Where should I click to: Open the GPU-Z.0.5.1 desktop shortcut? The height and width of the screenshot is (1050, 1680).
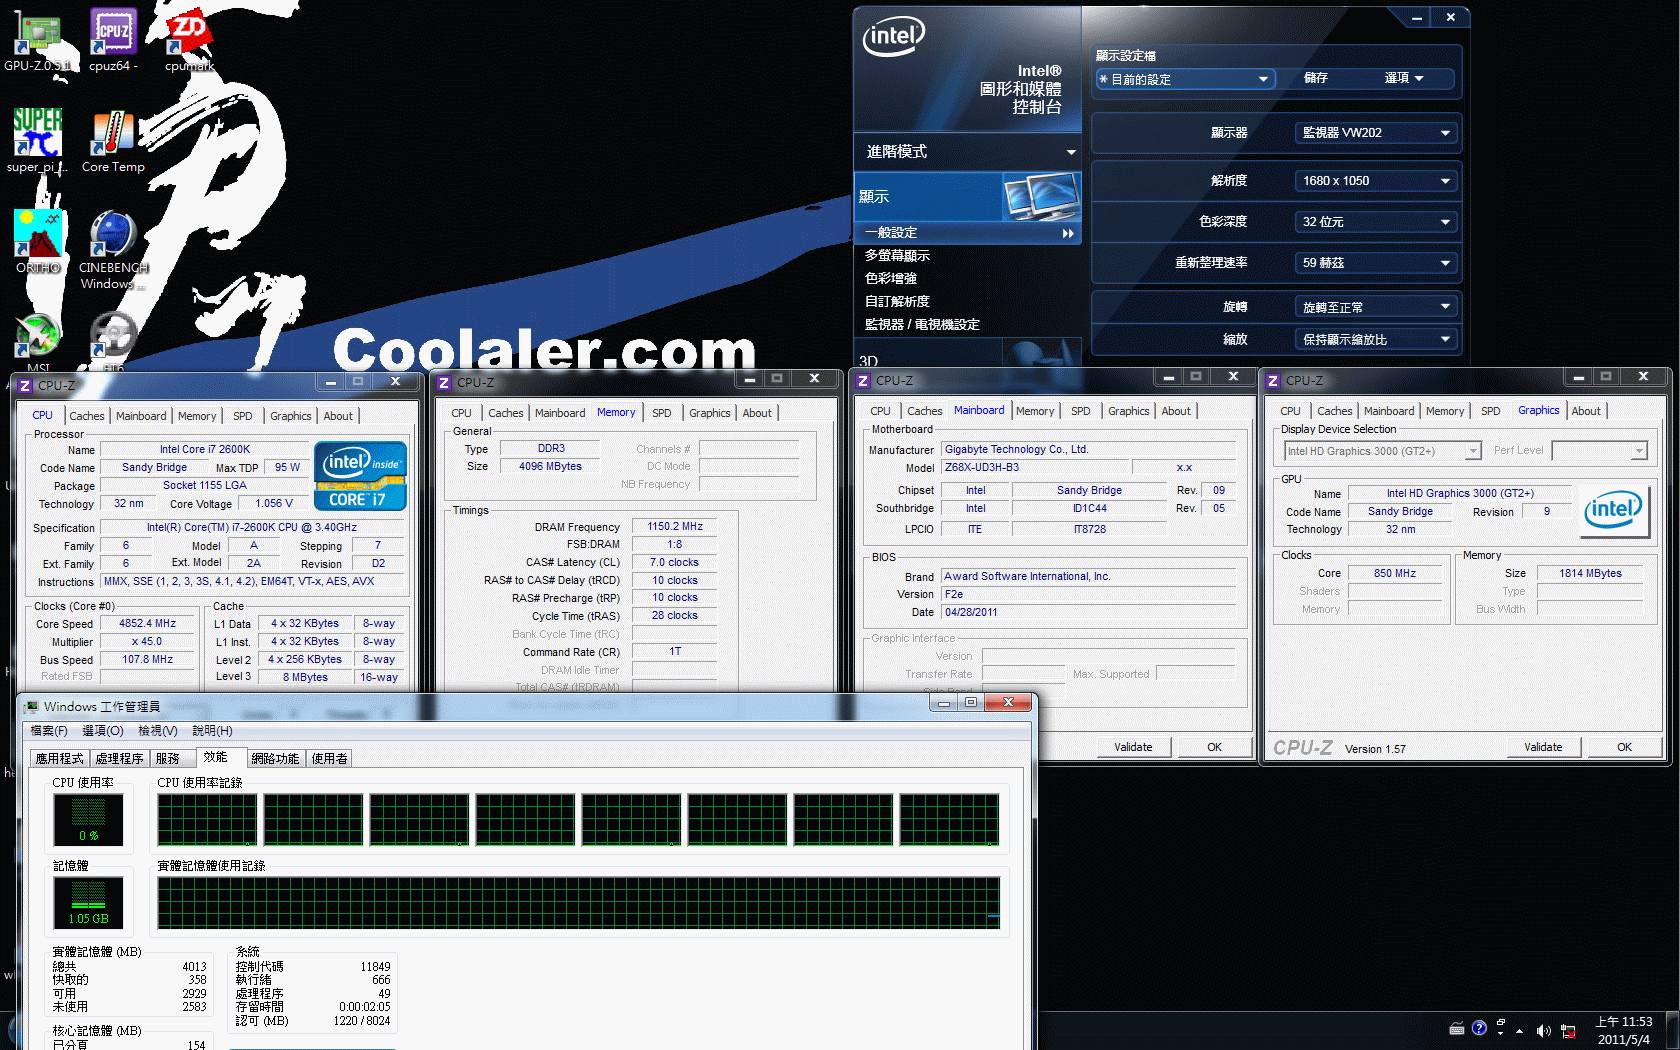pos(37,40)
